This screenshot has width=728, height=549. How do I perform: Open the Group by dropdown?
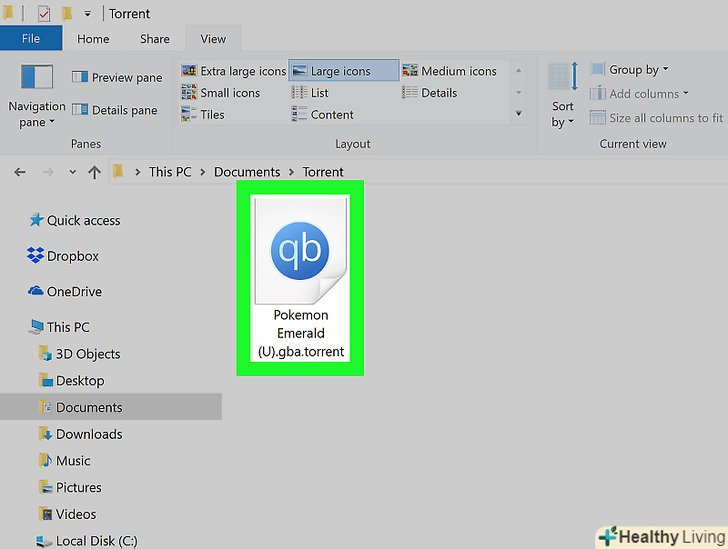pos(630,70)
